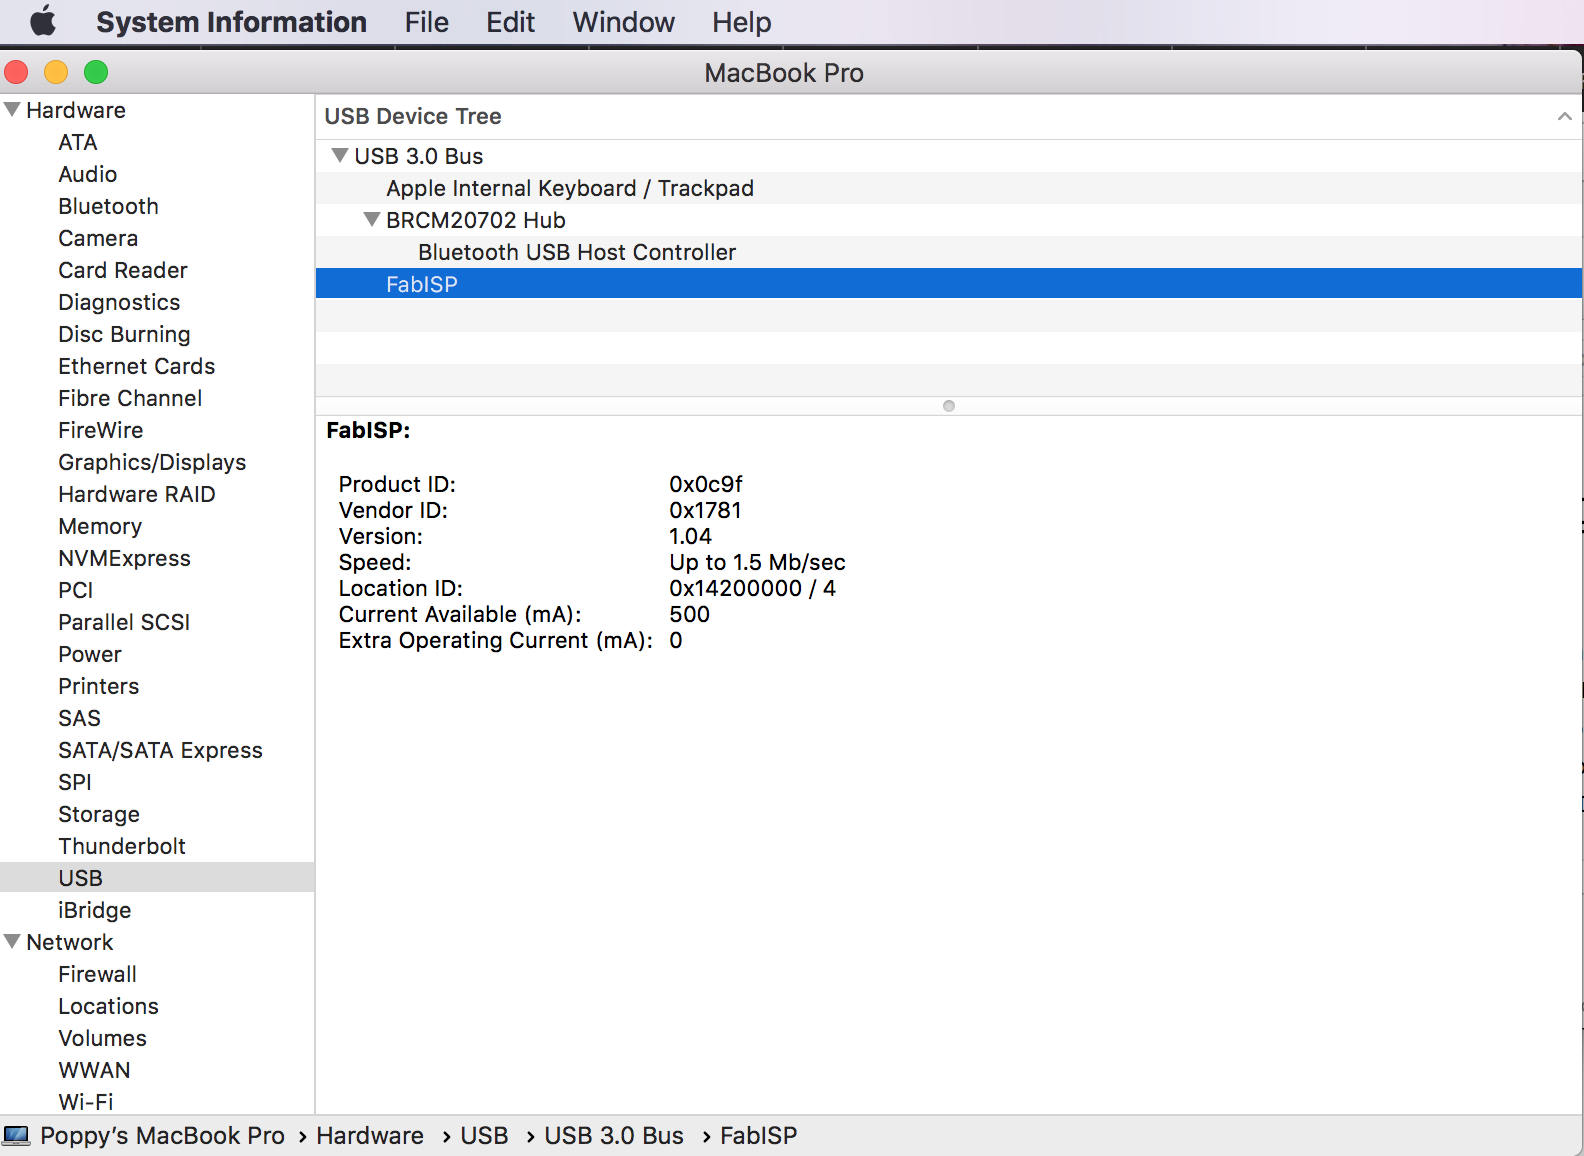
Task: Collapse the Hardware section triangle
Action: tap(12, 109)
